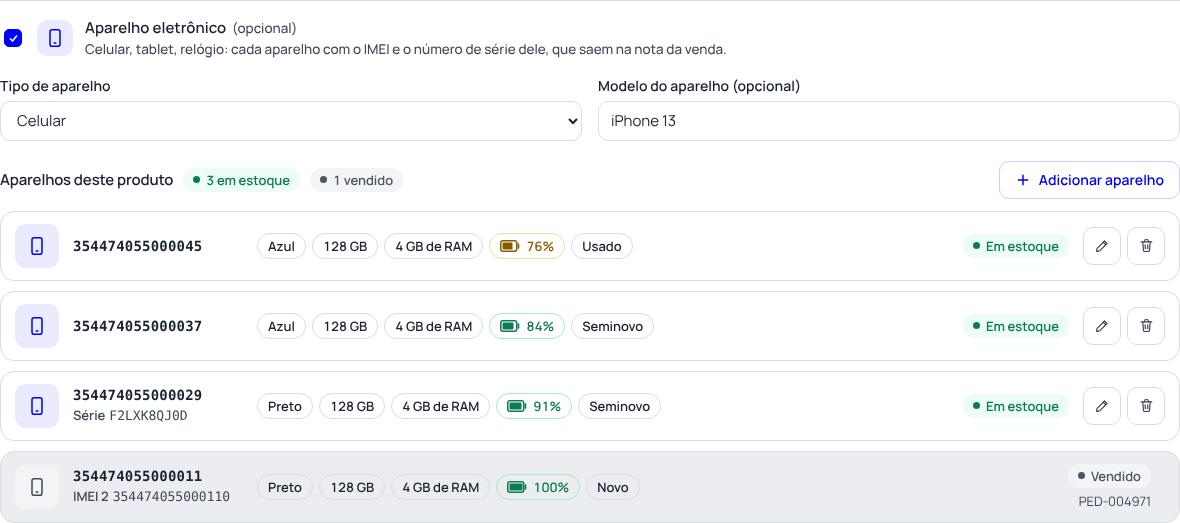1180x523 pixels.
Task: Click phone icon of device 354474055000045
Action: pos(37,246)
